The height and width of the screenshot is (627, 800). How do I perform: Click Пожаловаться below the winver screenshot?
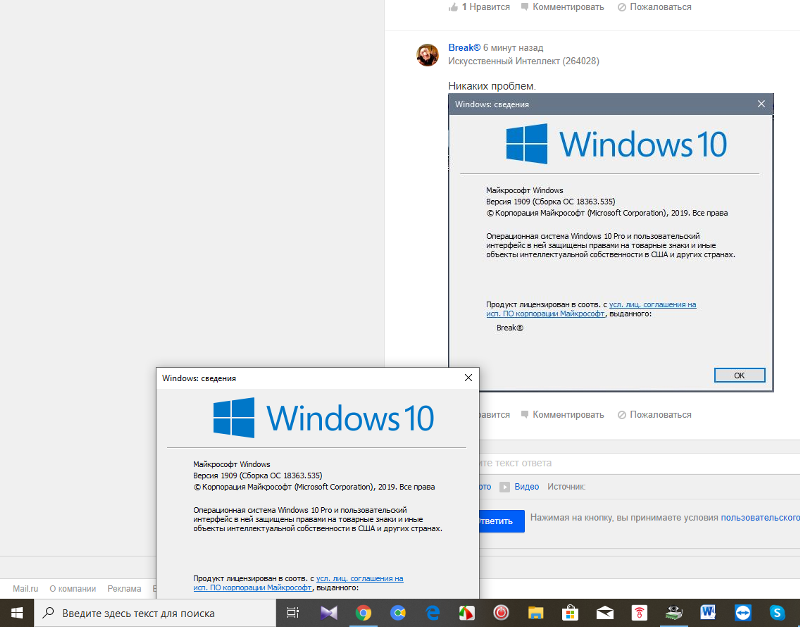pyautogui.click(x=655, y=415)
